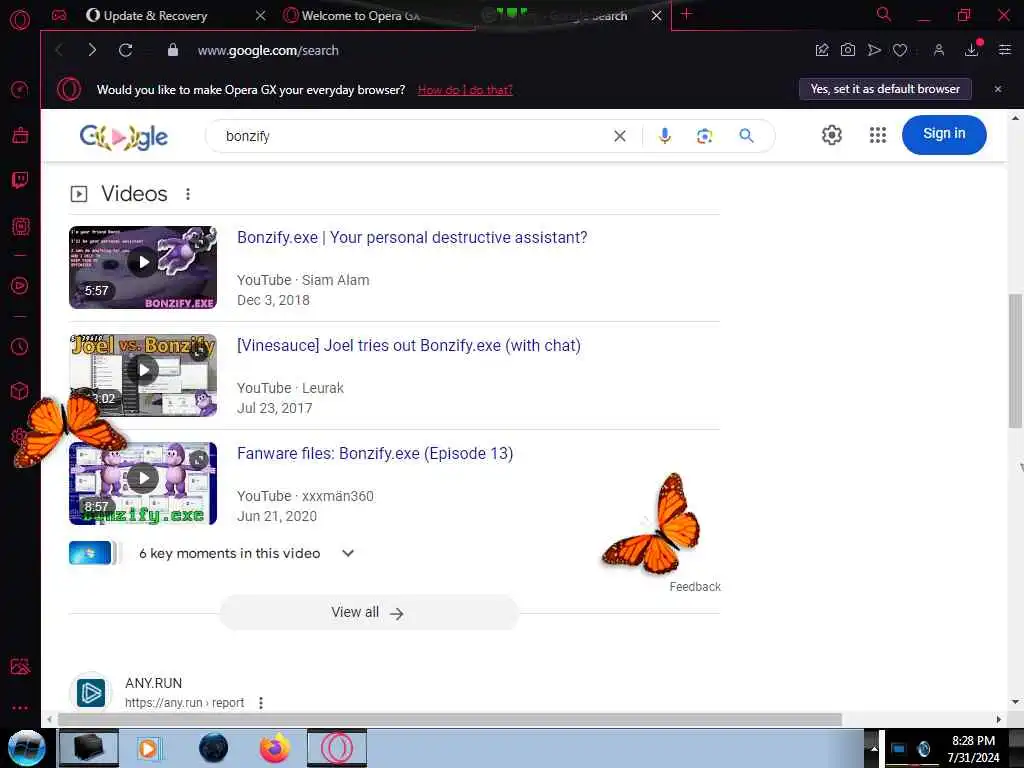This screenshot has height=768, width=1024.
Task: Click the bonzify search input field
Action: (415, 136)
